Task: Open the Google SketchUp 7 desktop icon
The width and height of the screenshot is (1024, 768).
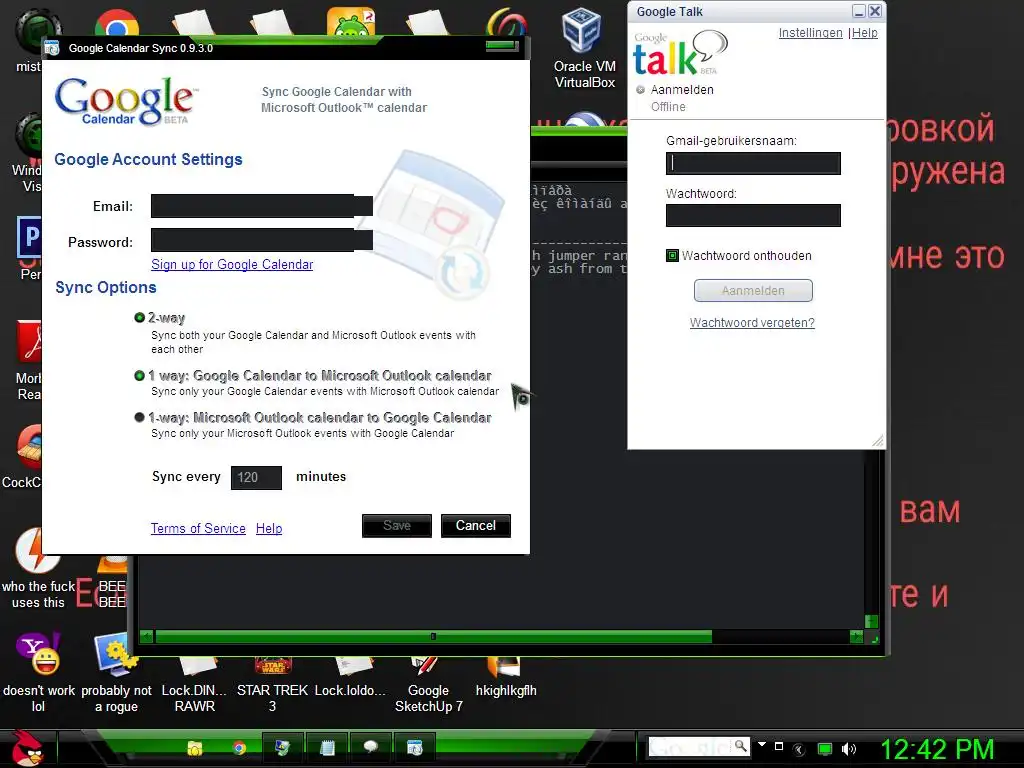Action: click(x=428, y=686)
